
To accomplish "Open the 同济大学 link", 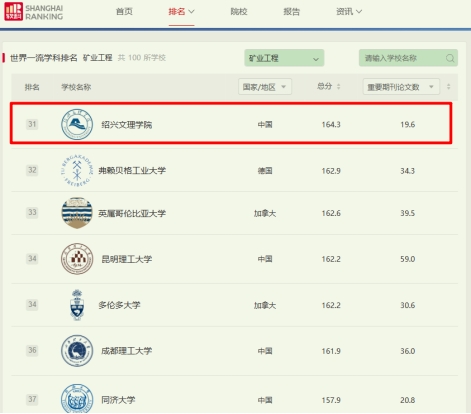I will [118, 400].
